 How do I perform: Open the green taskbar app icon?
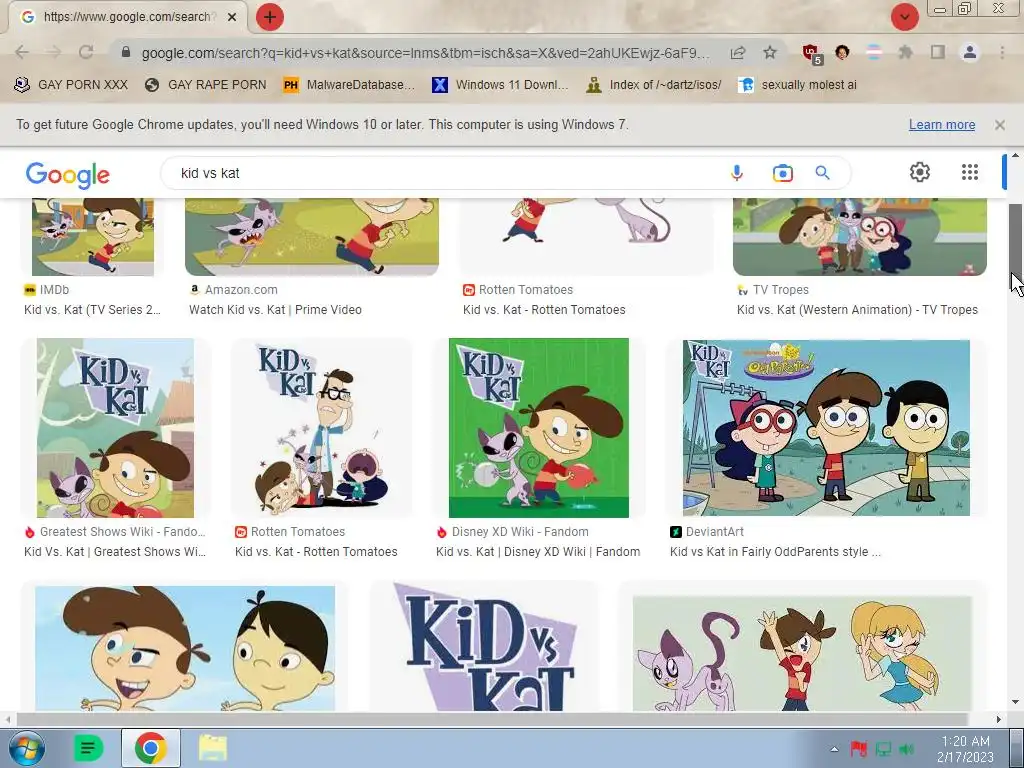click(x=89, y=748)
